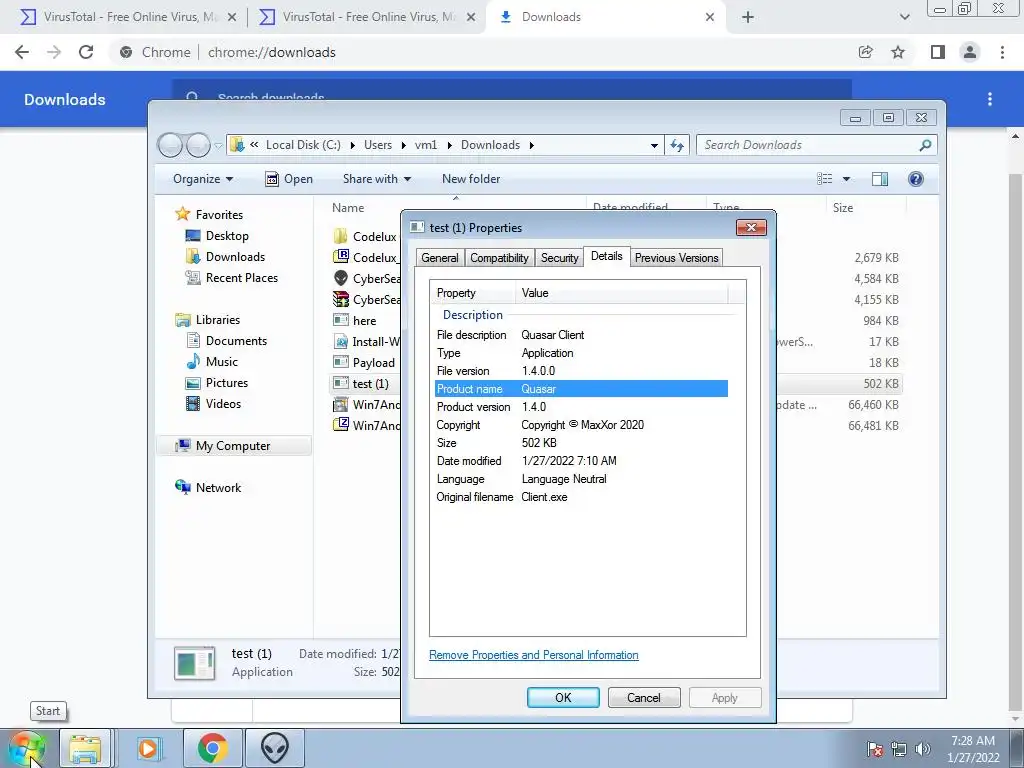Sort by Name column header

pos(348,208)
